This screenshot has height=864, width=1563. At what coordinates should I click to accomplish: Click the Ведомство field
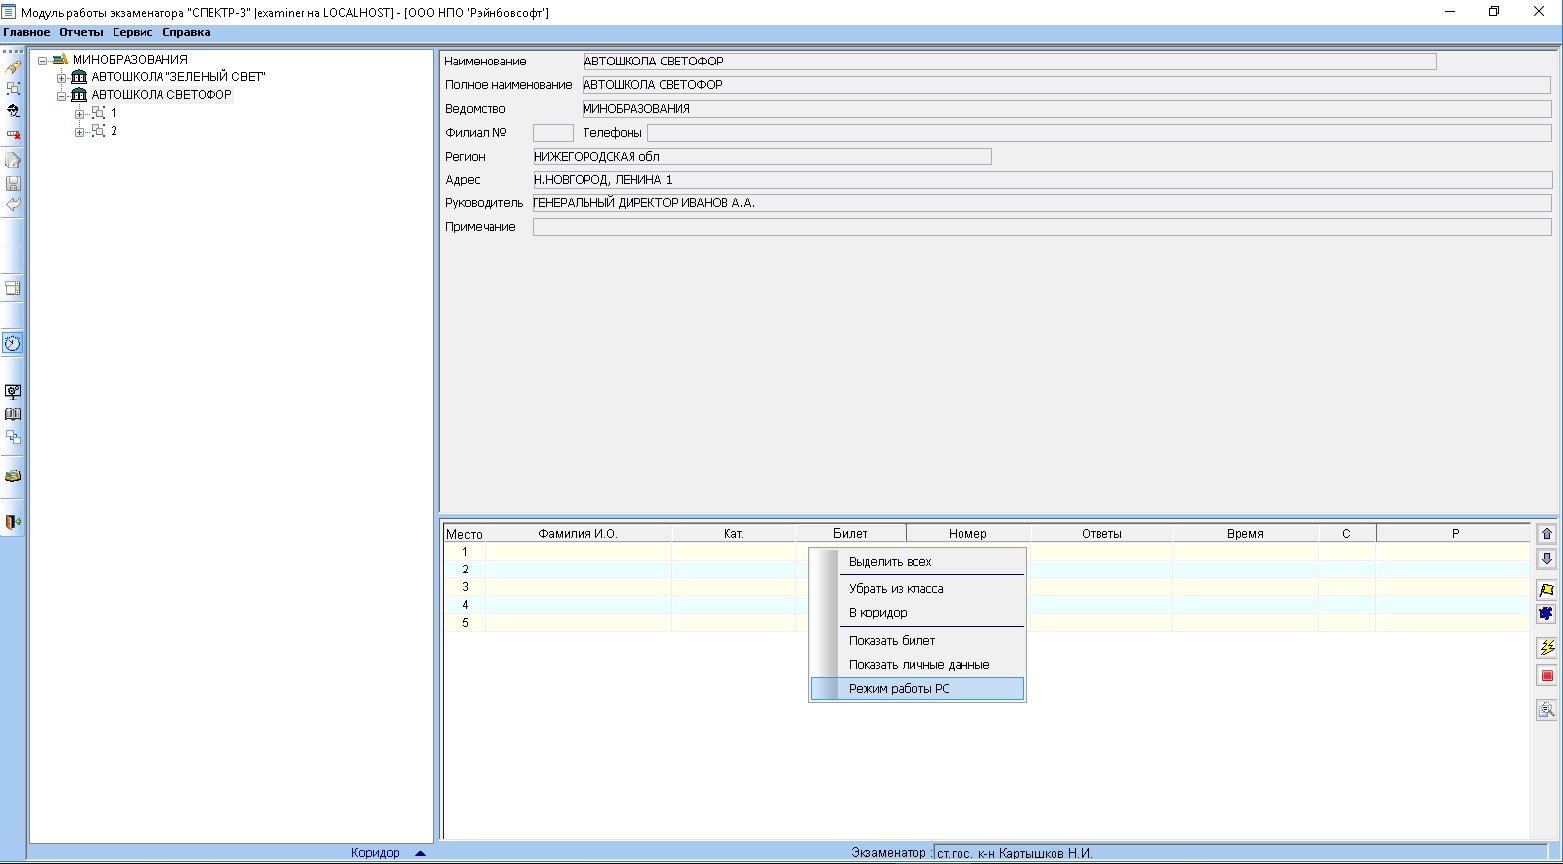pos(1067,109)
